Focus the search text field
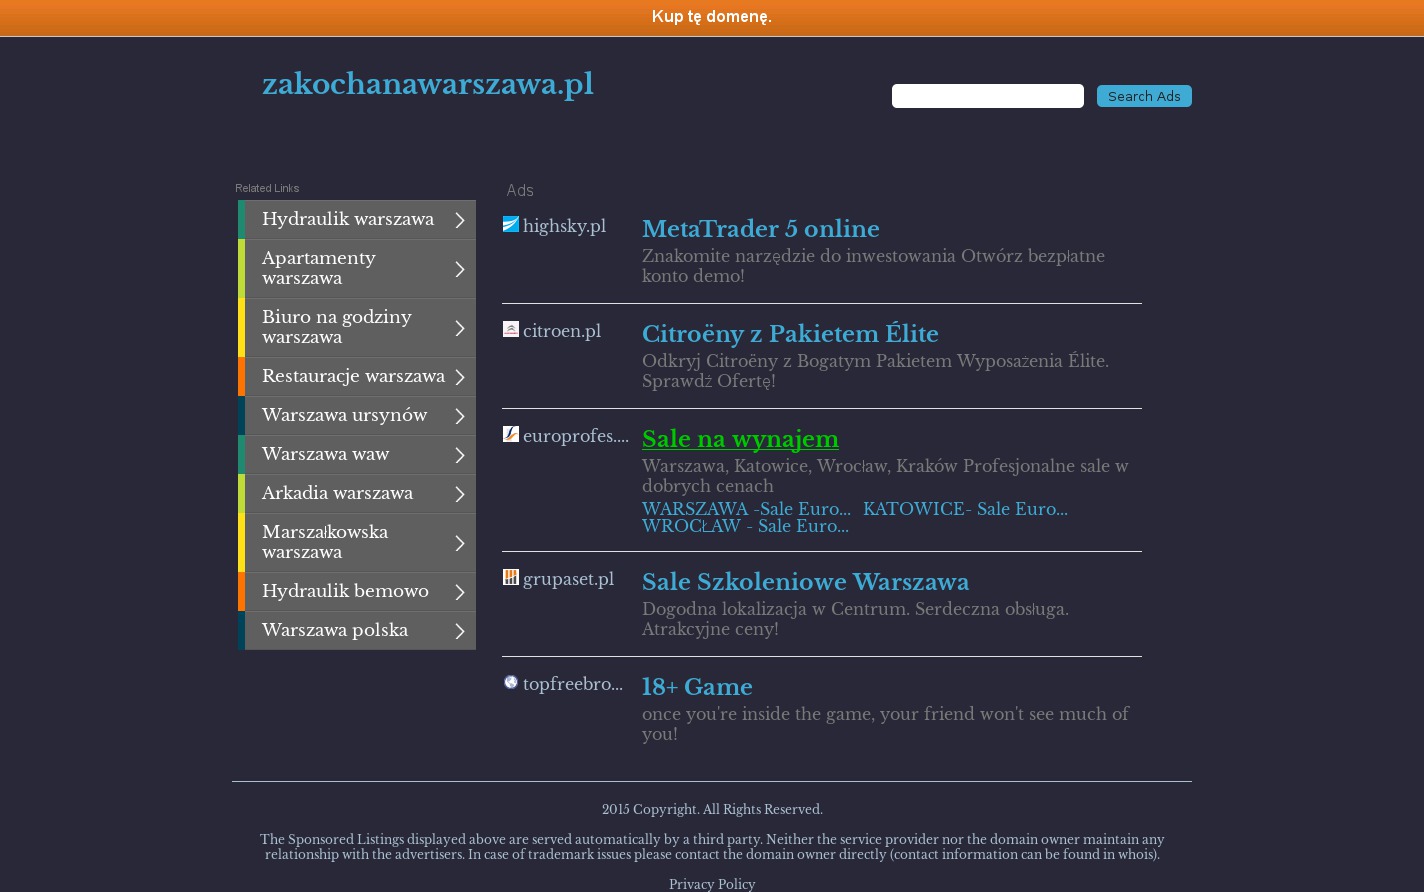The width and height of the screenshot is (1424, 892). 987,96
